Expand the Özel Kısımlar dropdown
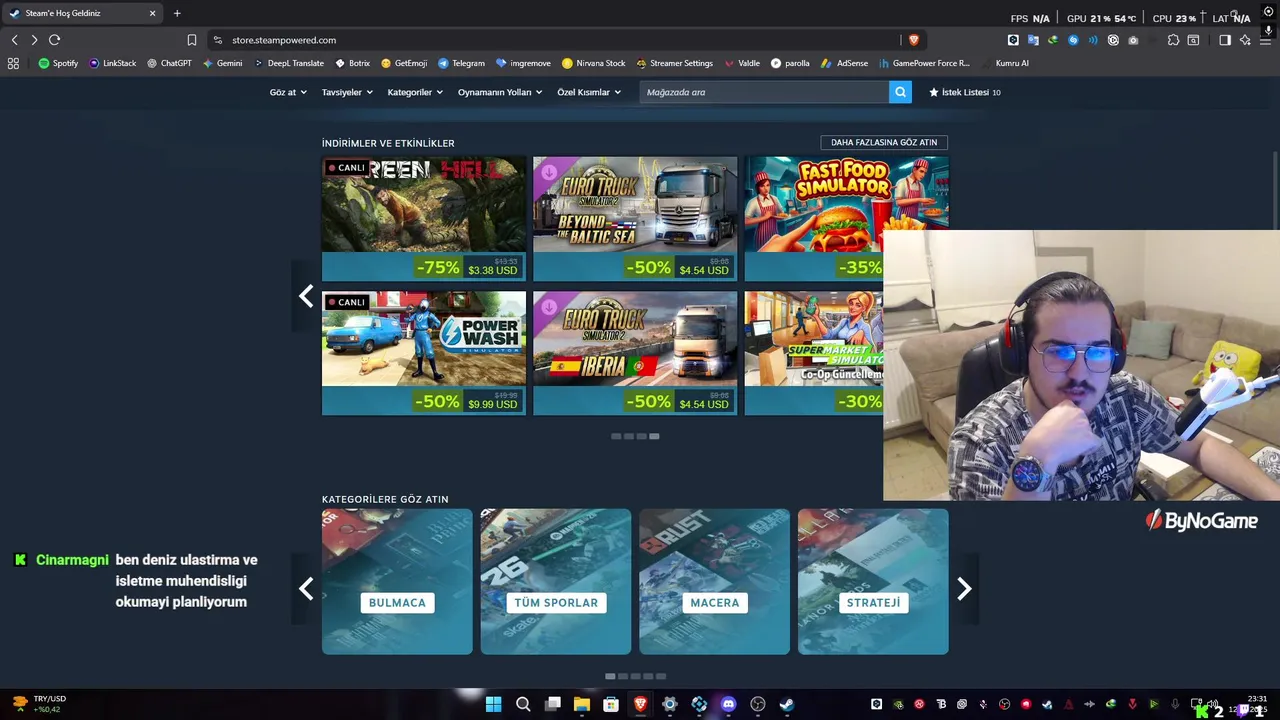 pyautogui.click(x=589, y=92)
